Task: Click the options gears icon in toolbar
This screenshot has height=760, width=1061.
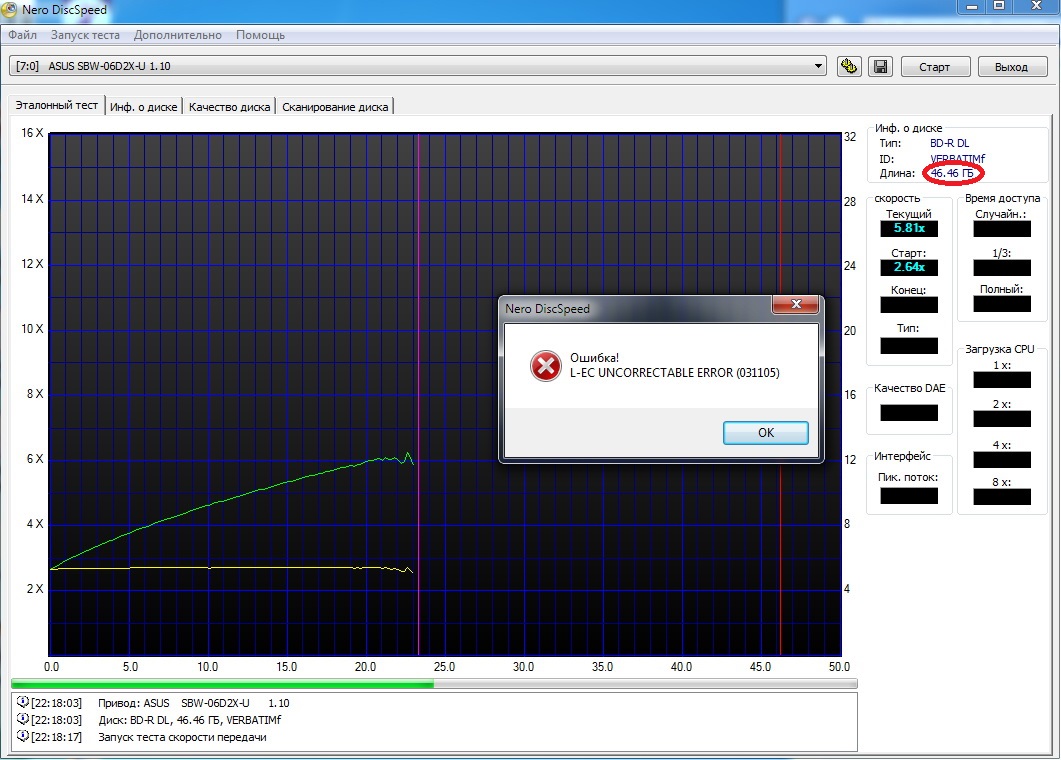Action: point(849,67)
